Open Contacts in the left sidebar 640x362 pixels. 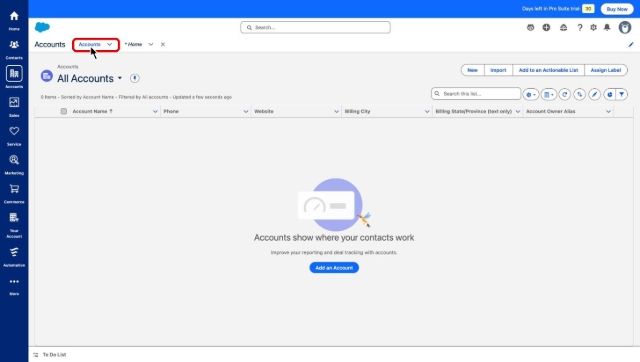pos(14,49)
